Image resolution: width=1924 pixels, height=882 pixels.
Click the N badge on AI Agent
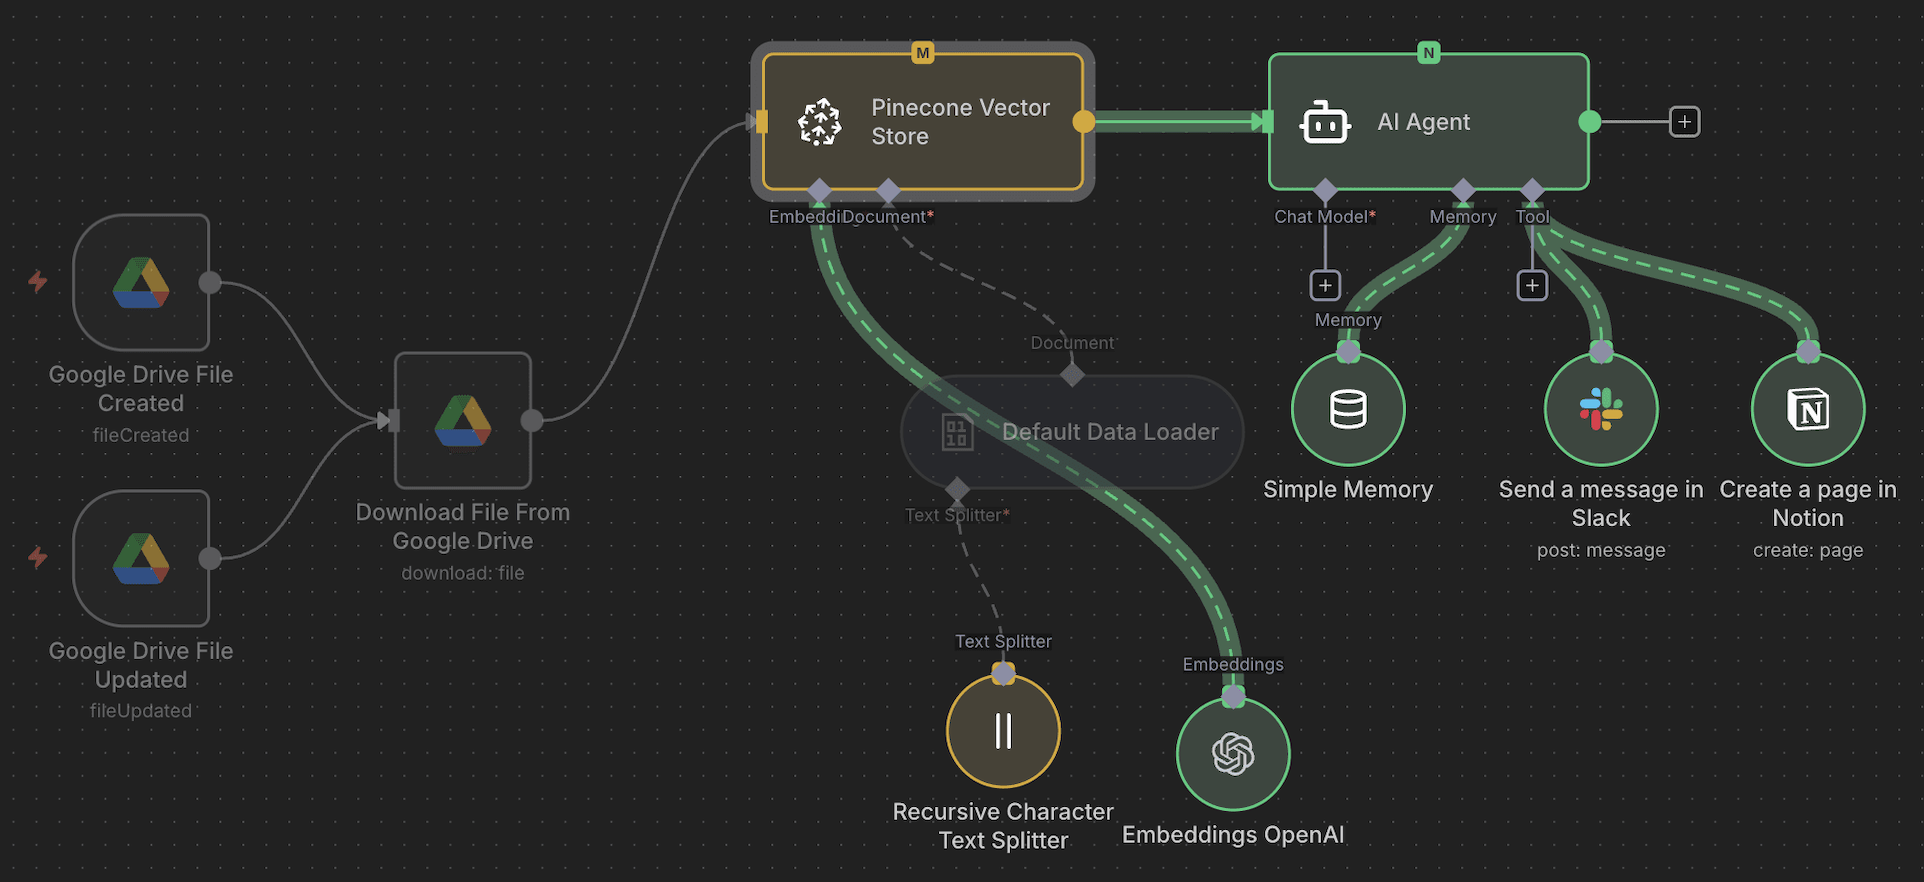tap(1429, 52)
